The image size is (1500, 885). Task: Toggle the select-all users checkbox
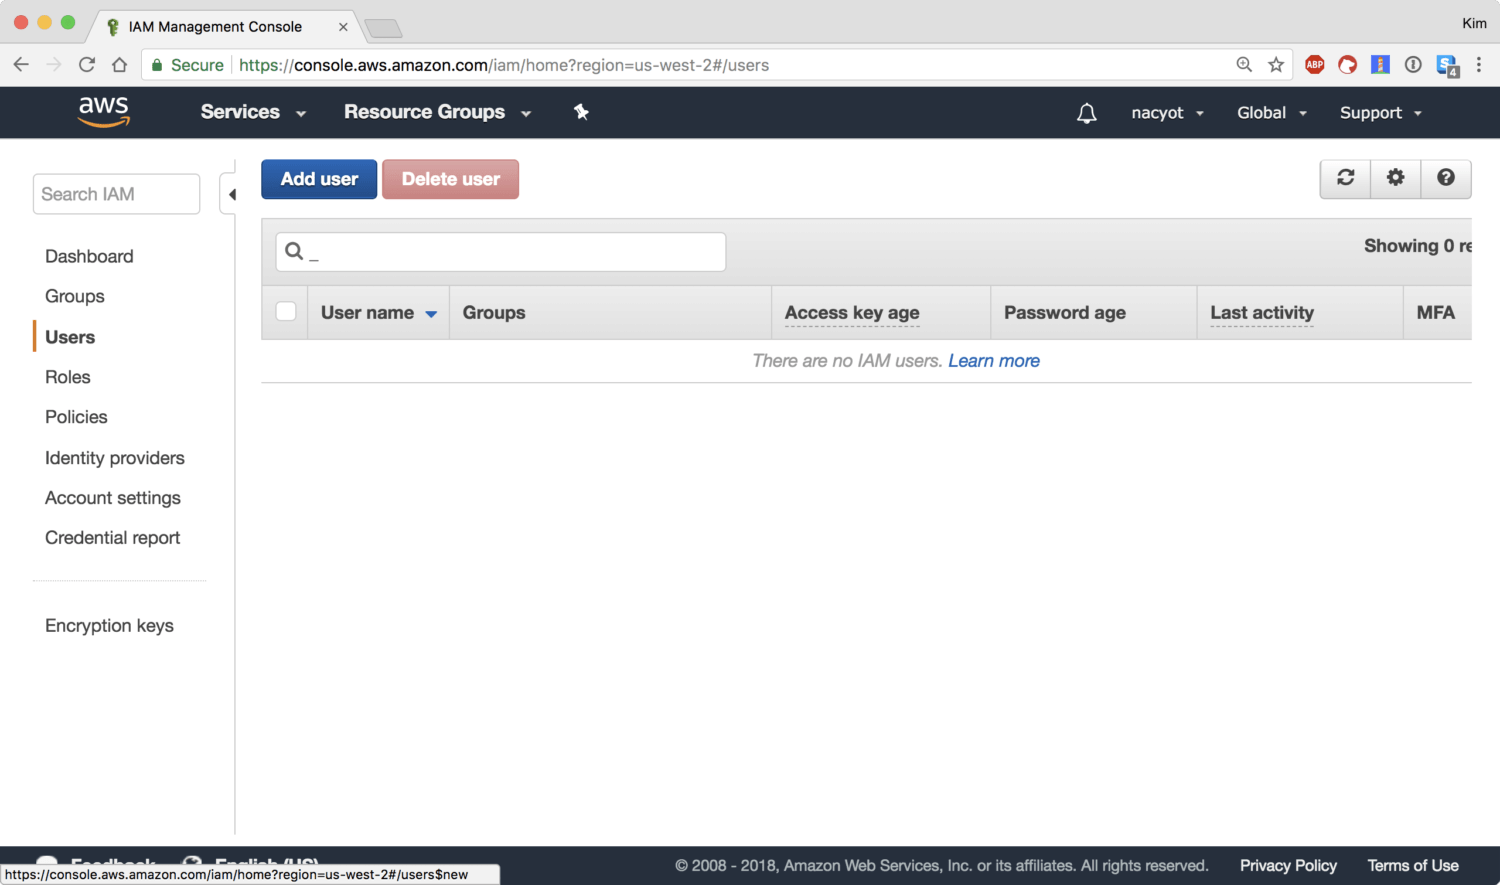click(x=286, y=312)
